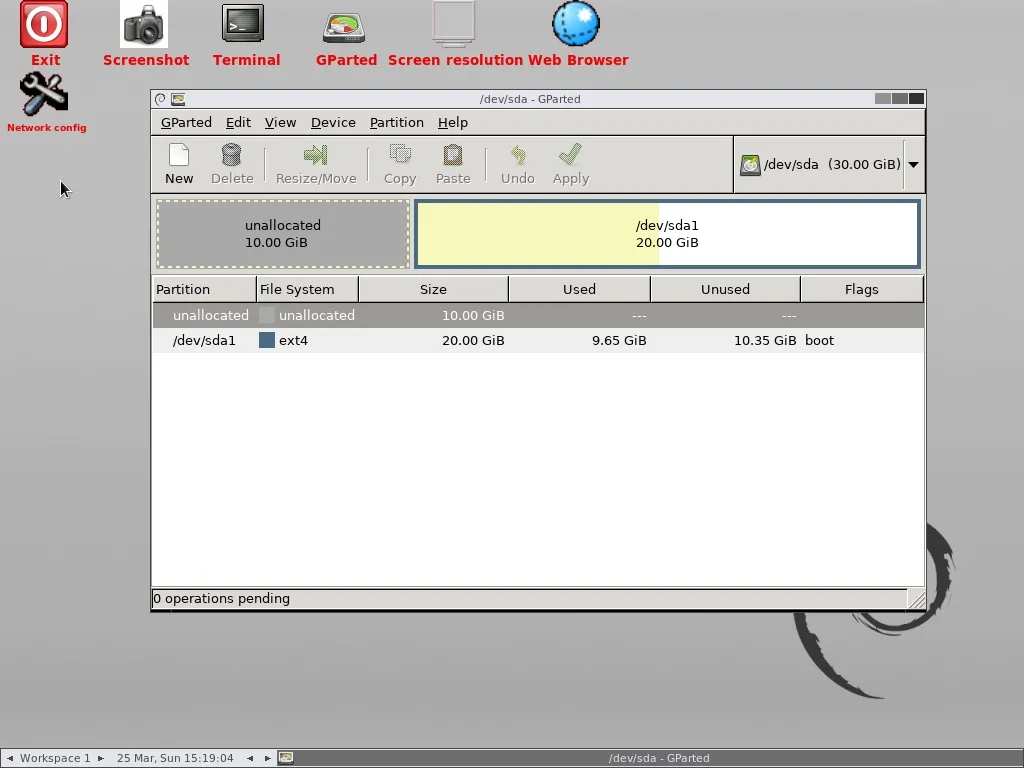Click the Undo toolbar icon

(518, 155)
